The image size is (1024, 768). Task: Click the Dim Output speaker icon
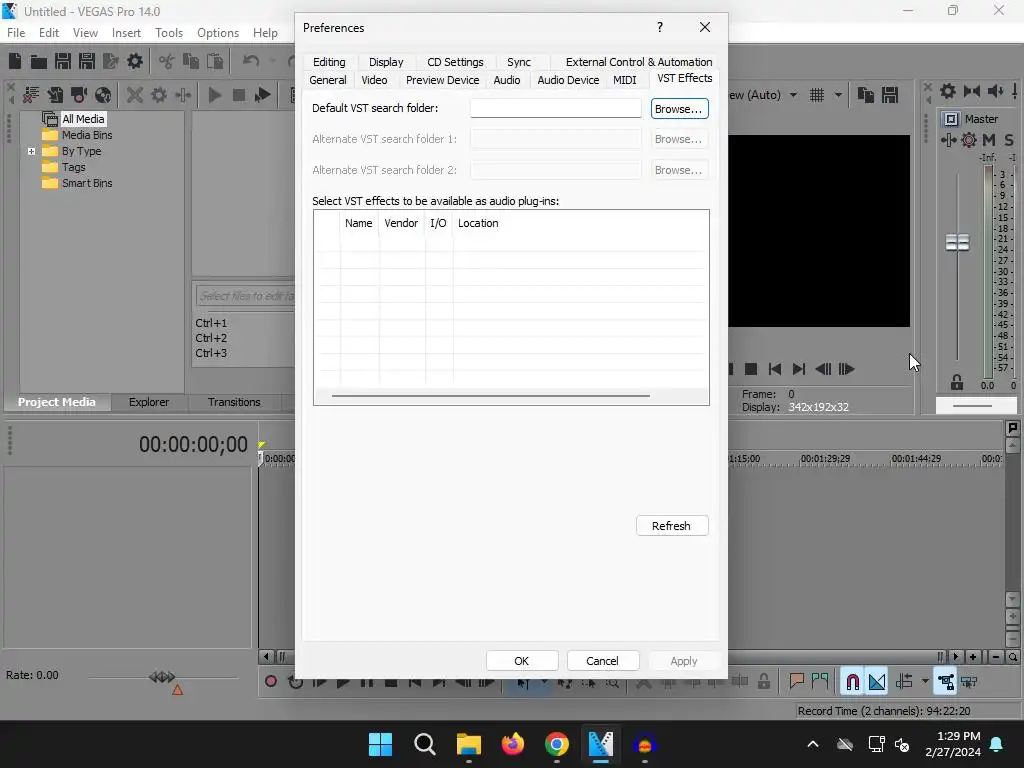point(995,91)
